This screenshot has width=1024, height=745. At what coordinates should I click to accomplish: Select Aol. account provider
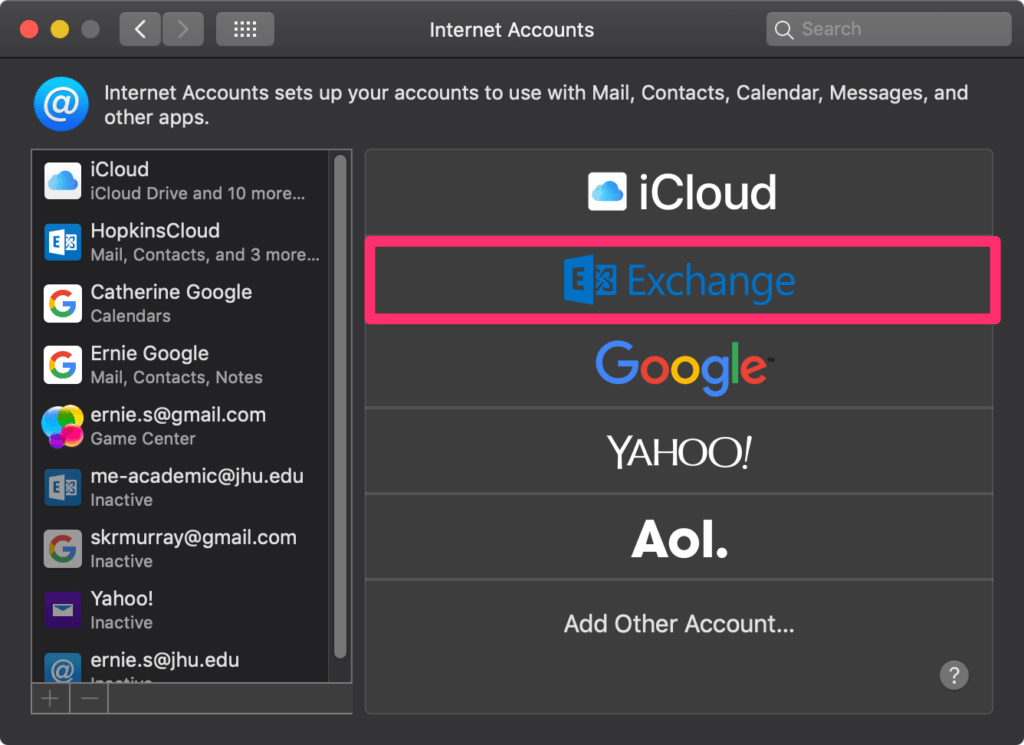click(x=680, y=537)
